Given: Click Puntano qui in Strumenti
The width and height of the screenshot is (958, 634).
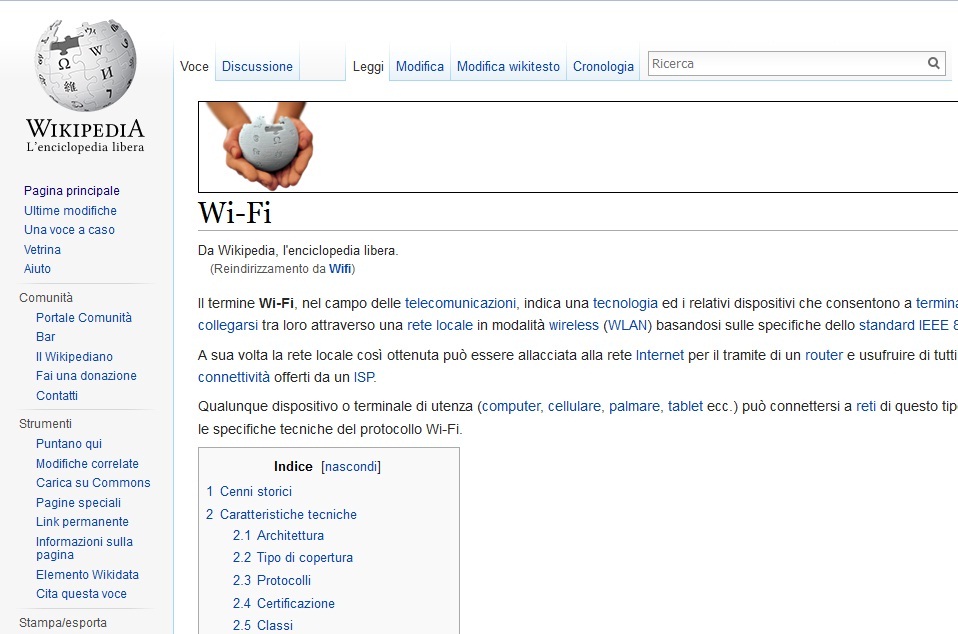Looking at the screenshot, I should pos(69,443).
